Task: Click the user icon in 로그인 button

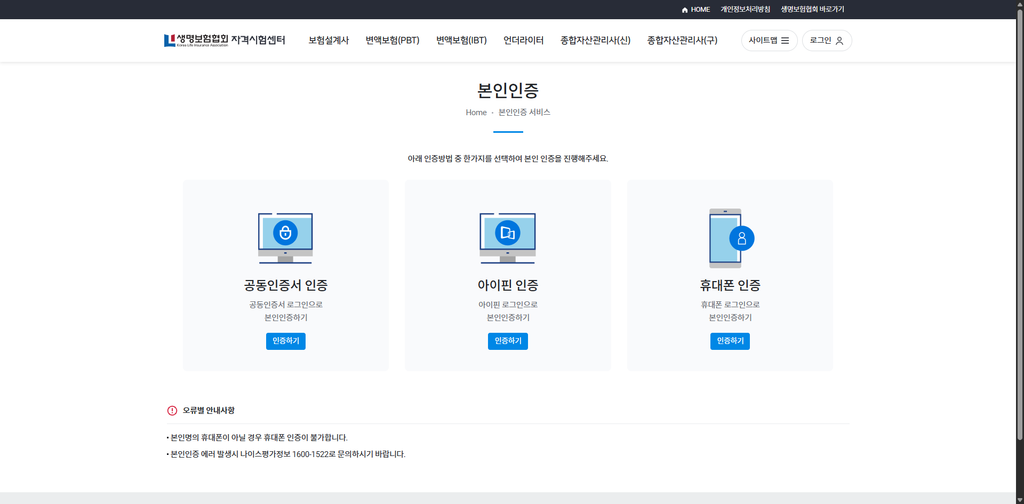Action: [x=840, y=40]
